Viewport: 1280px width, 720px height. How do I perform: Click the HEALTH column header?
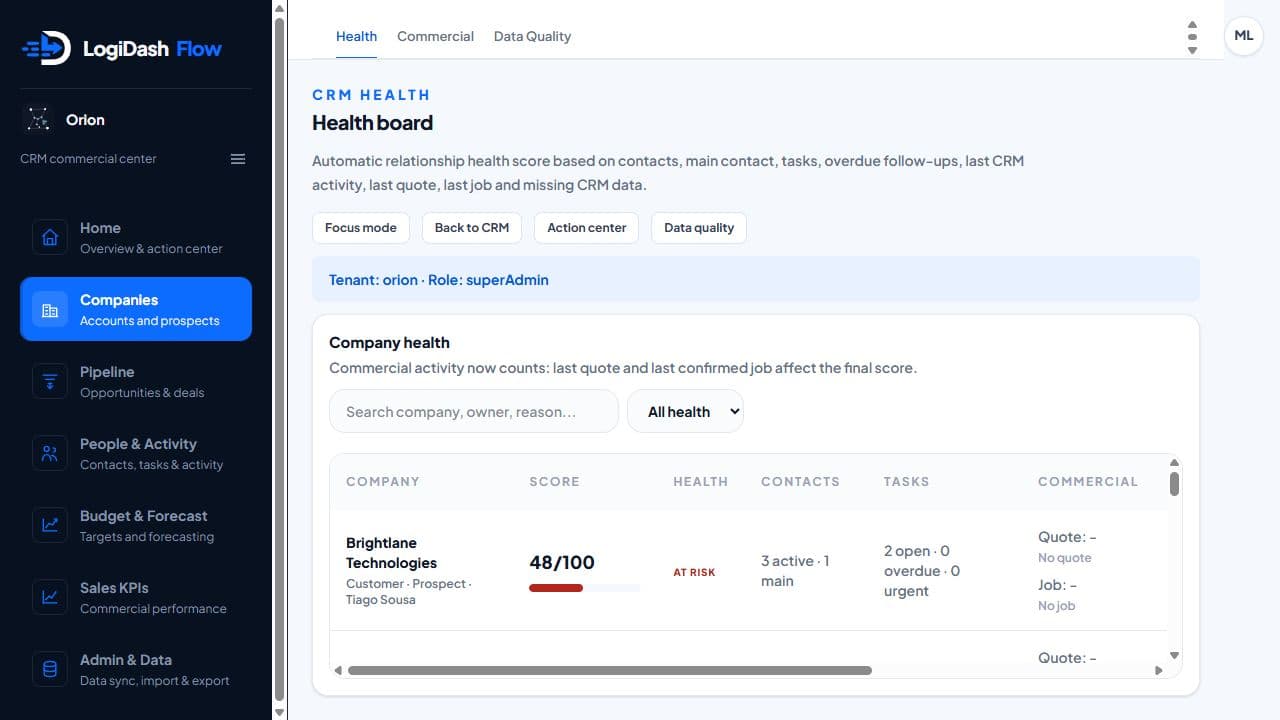(x=701, y=481)
